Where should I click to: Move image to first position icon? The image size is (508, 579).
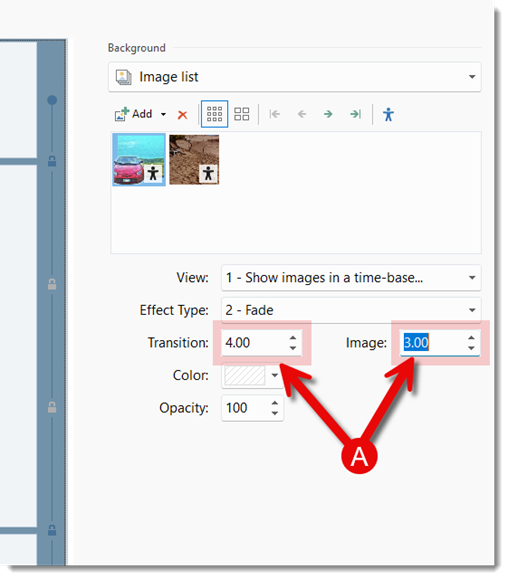(275, 114)
